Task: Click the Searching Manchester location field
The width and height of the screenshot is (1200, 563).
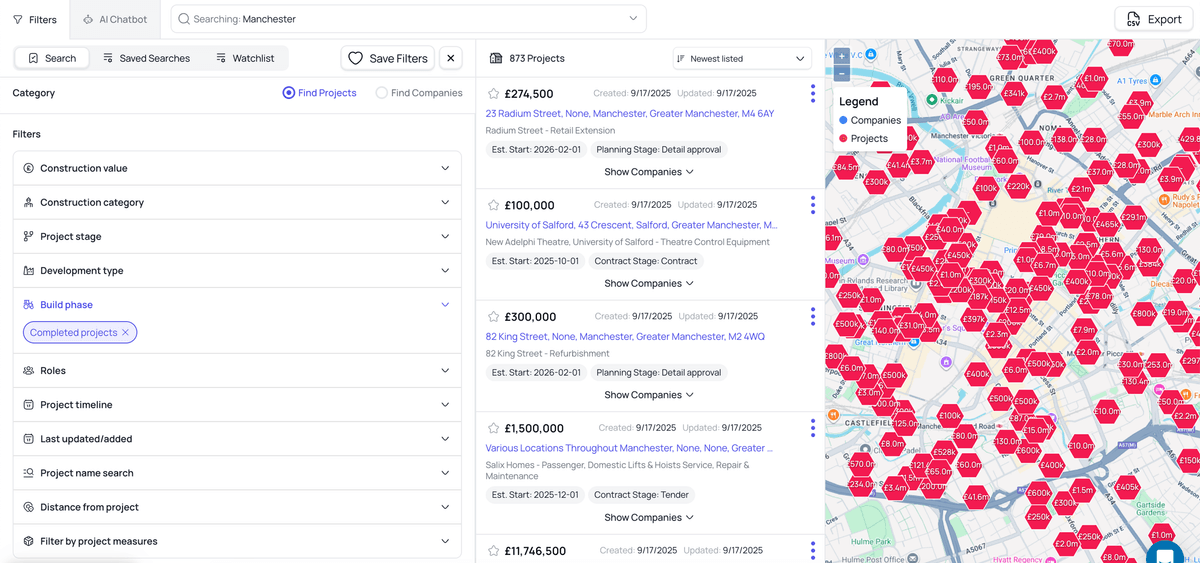Action: click(408, 19)
